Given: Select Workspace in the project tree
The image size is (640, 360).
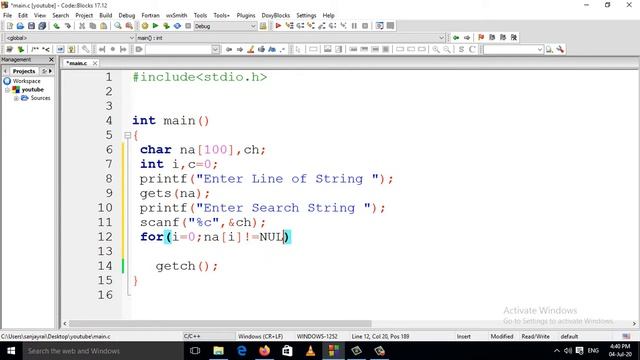Looking at the screenshot, I should tap(26, 81).
